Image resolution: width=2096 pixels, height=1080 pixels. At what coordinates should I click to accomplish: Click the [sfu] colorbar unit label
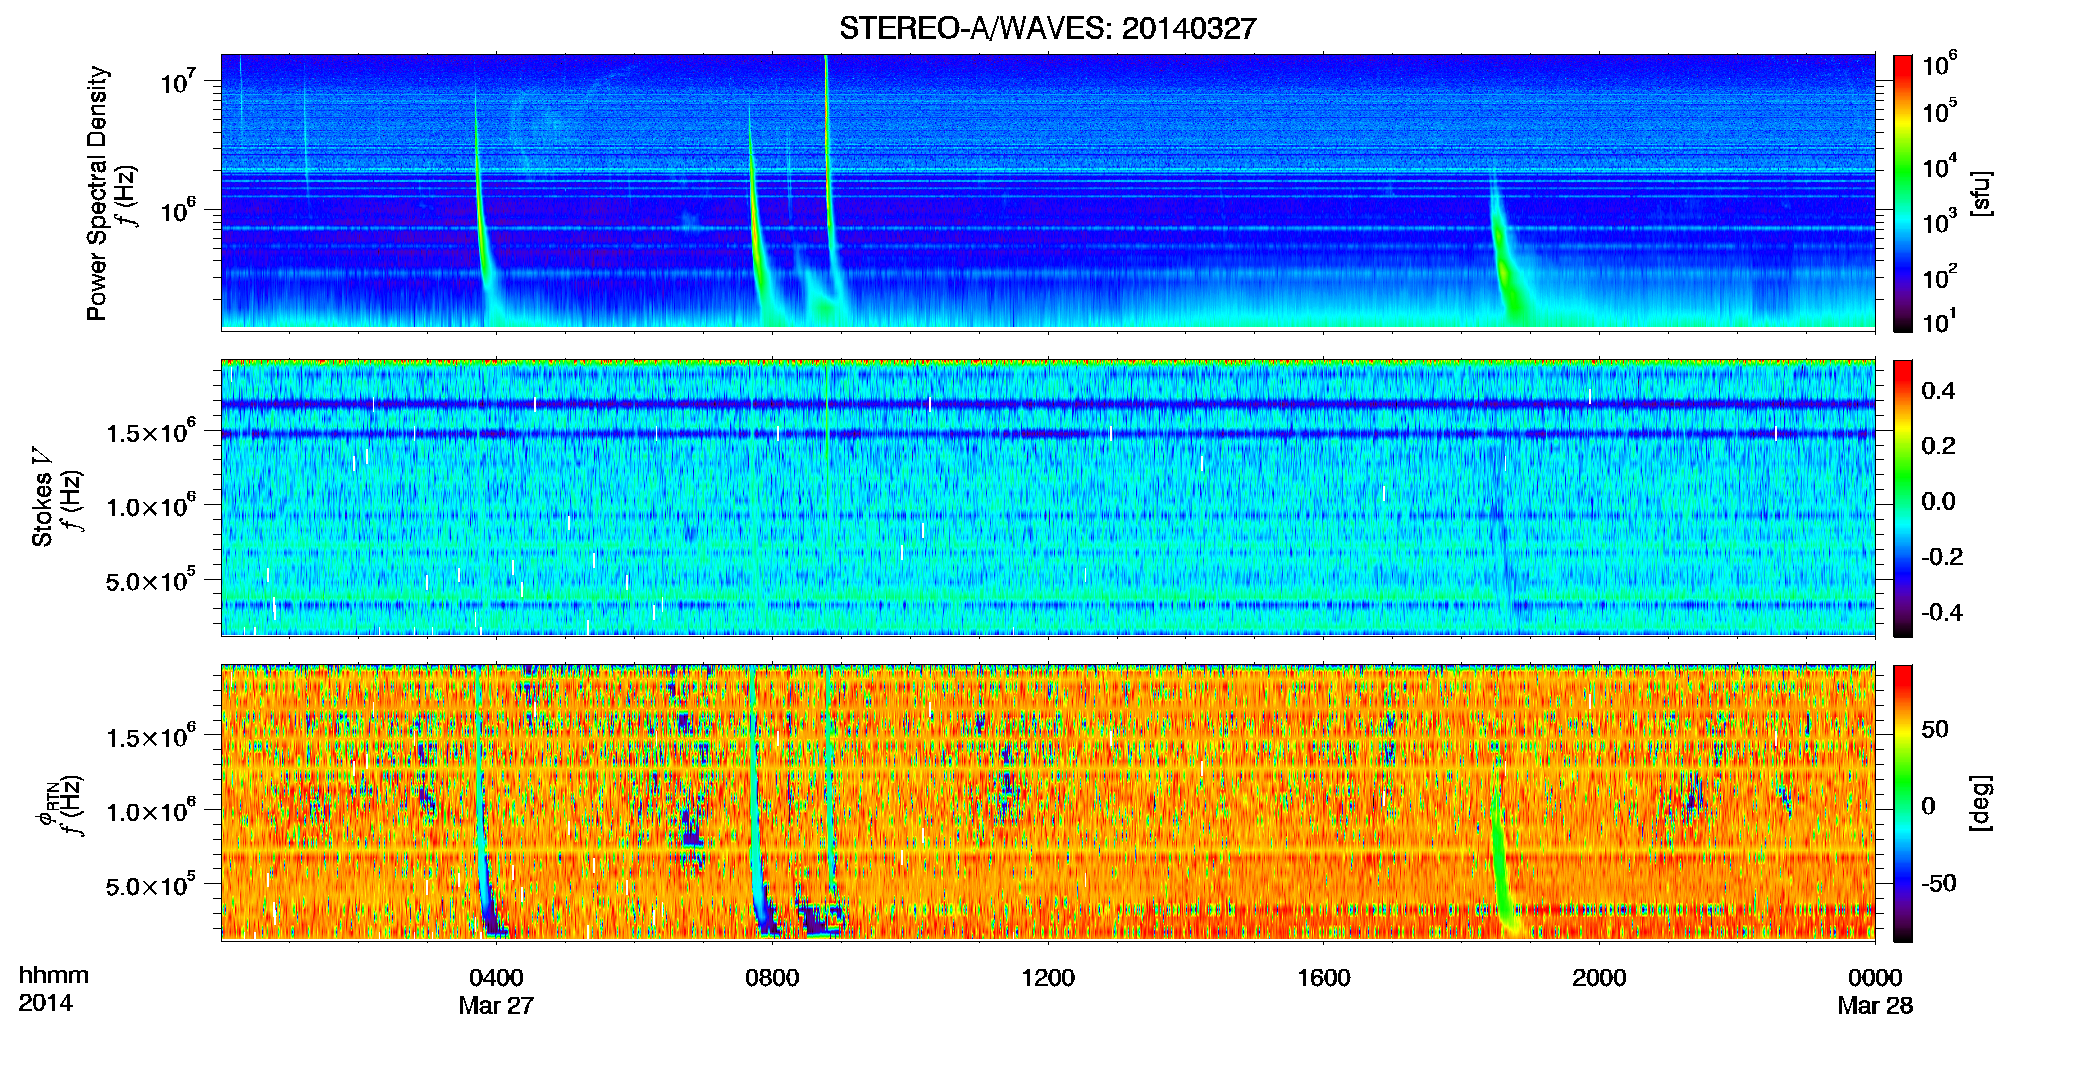click(x=1981, y=193)
